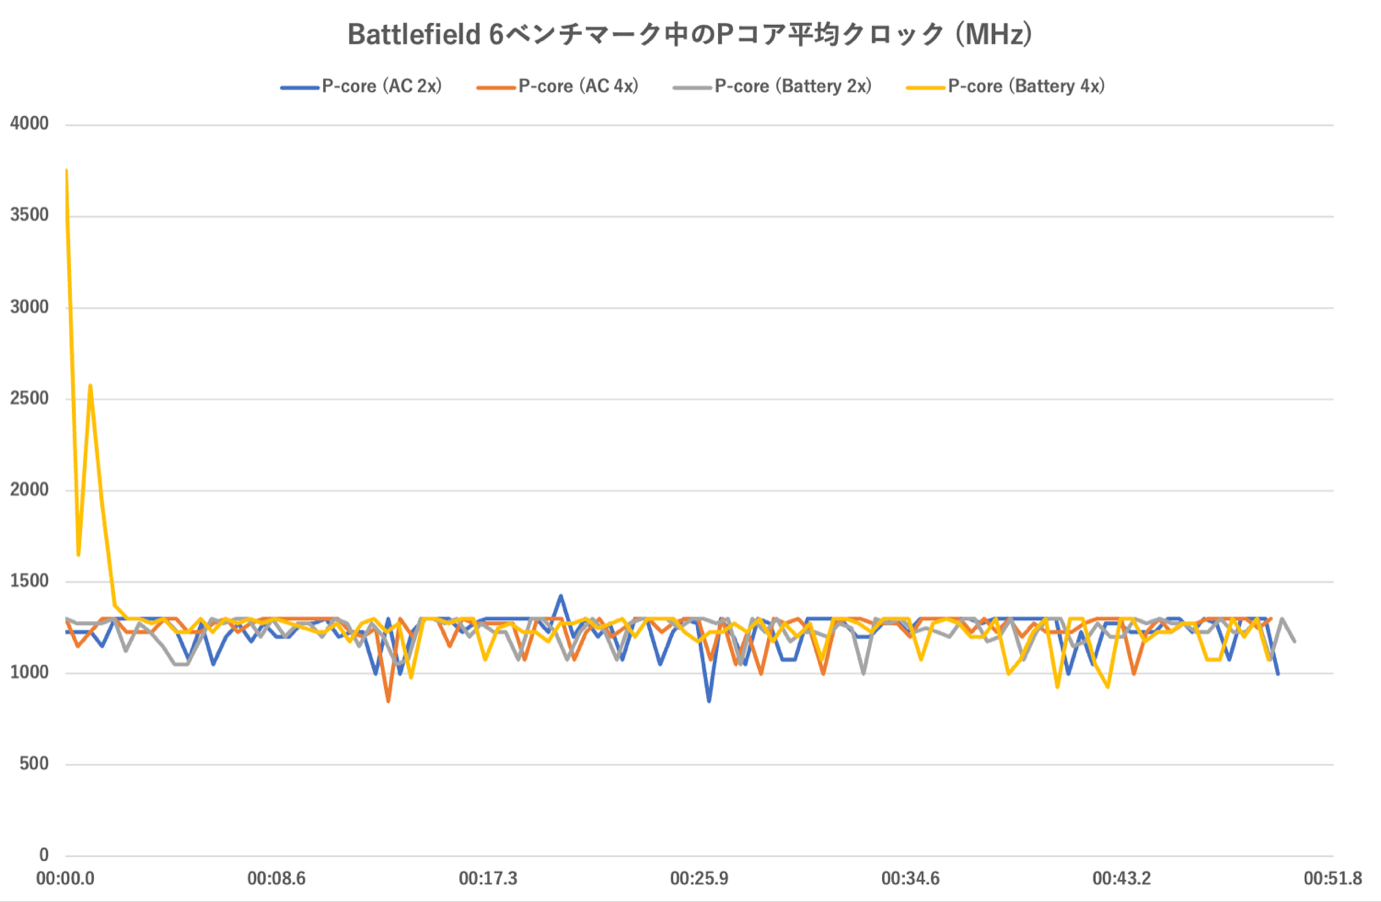This screenshot has height=902, width=1381.
Task: Click the 00:08.6 x-axis label
Action: (276, 879)
